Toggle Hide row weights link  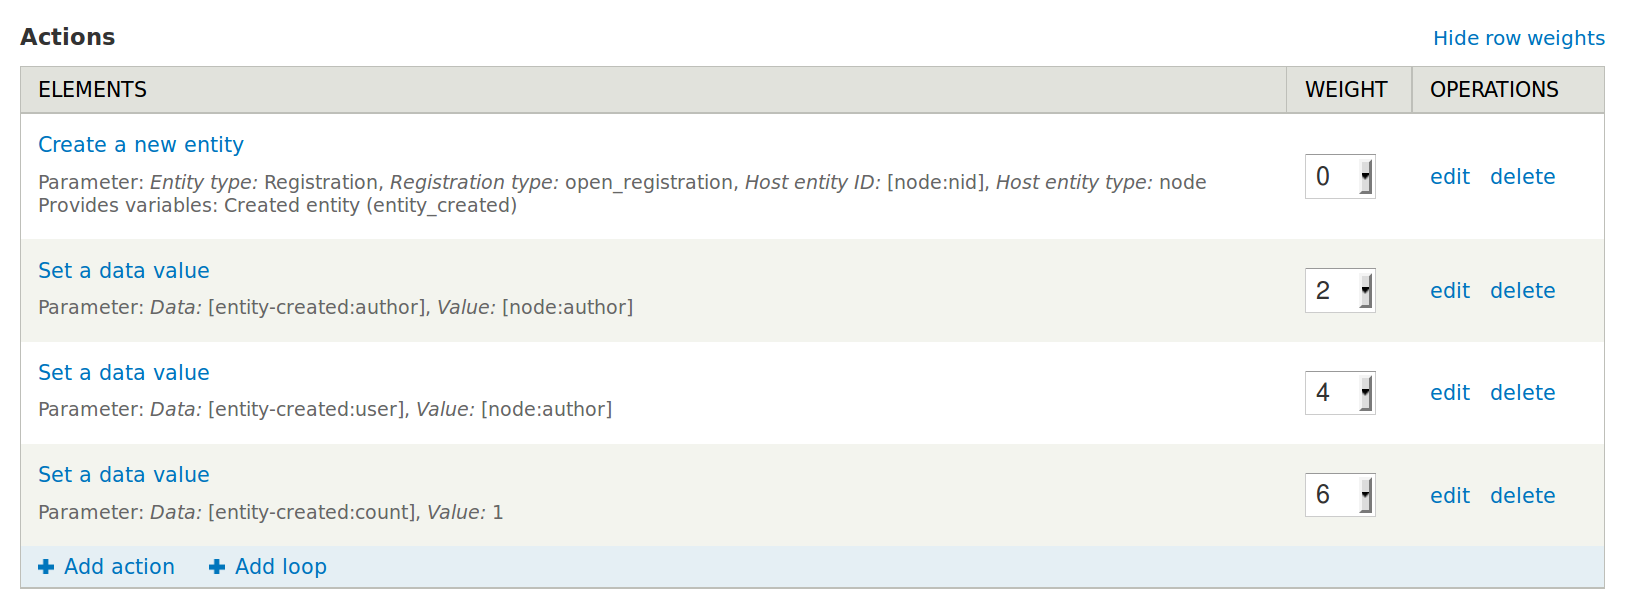click(1518, 38)
